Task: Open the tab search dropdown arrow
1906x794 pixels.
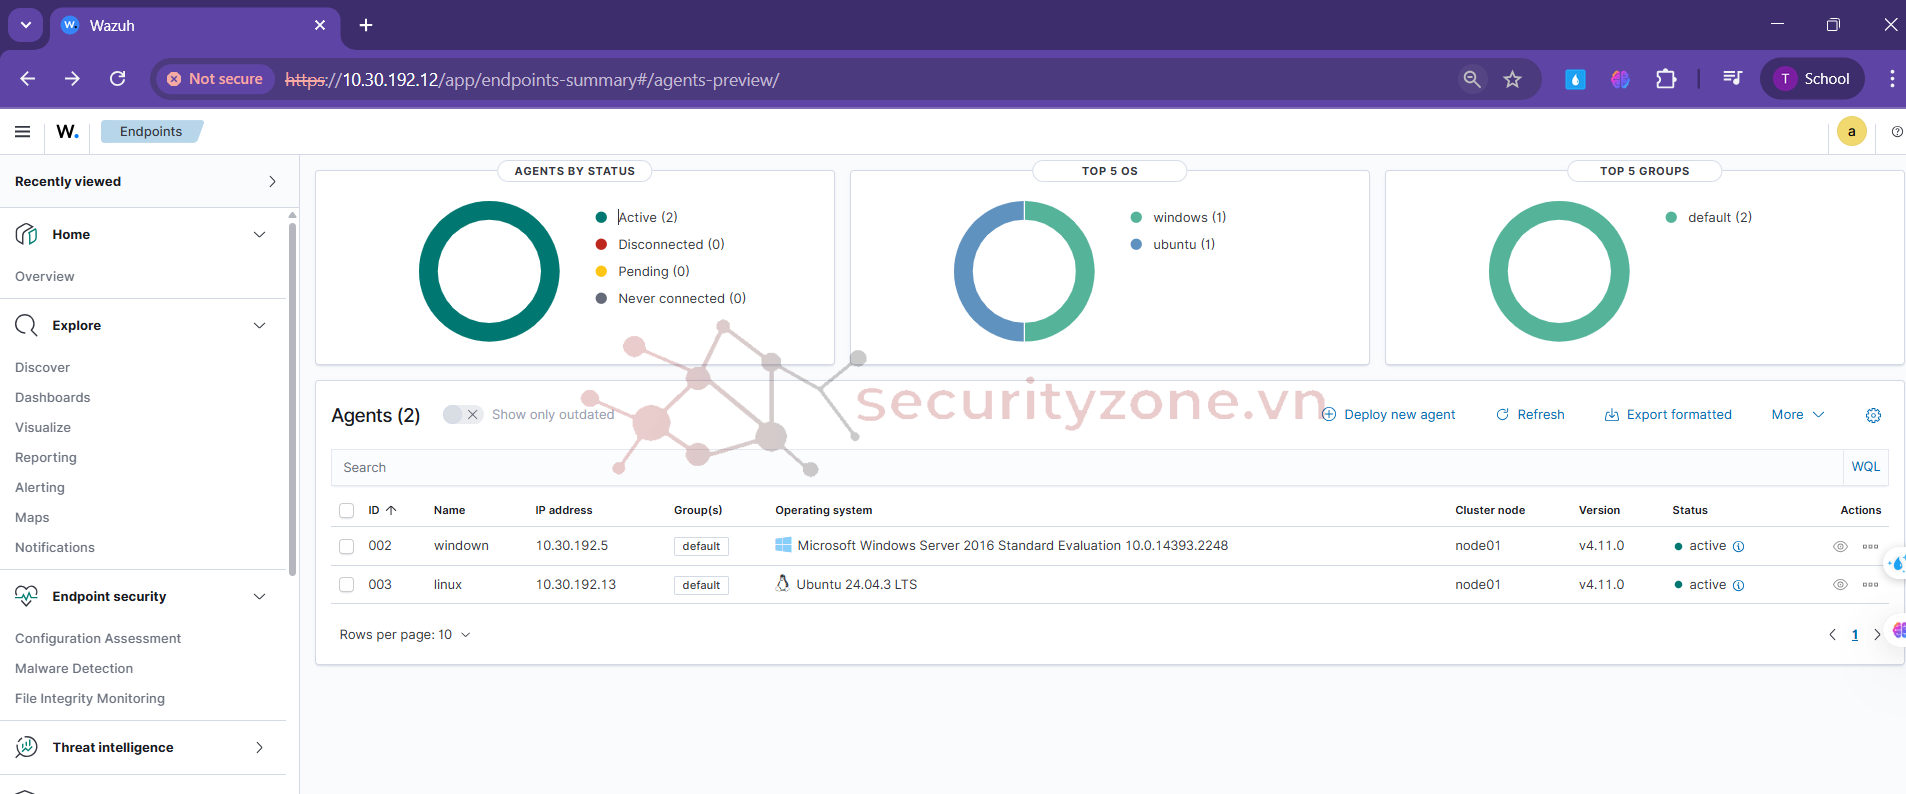Action: coord(25,25)
